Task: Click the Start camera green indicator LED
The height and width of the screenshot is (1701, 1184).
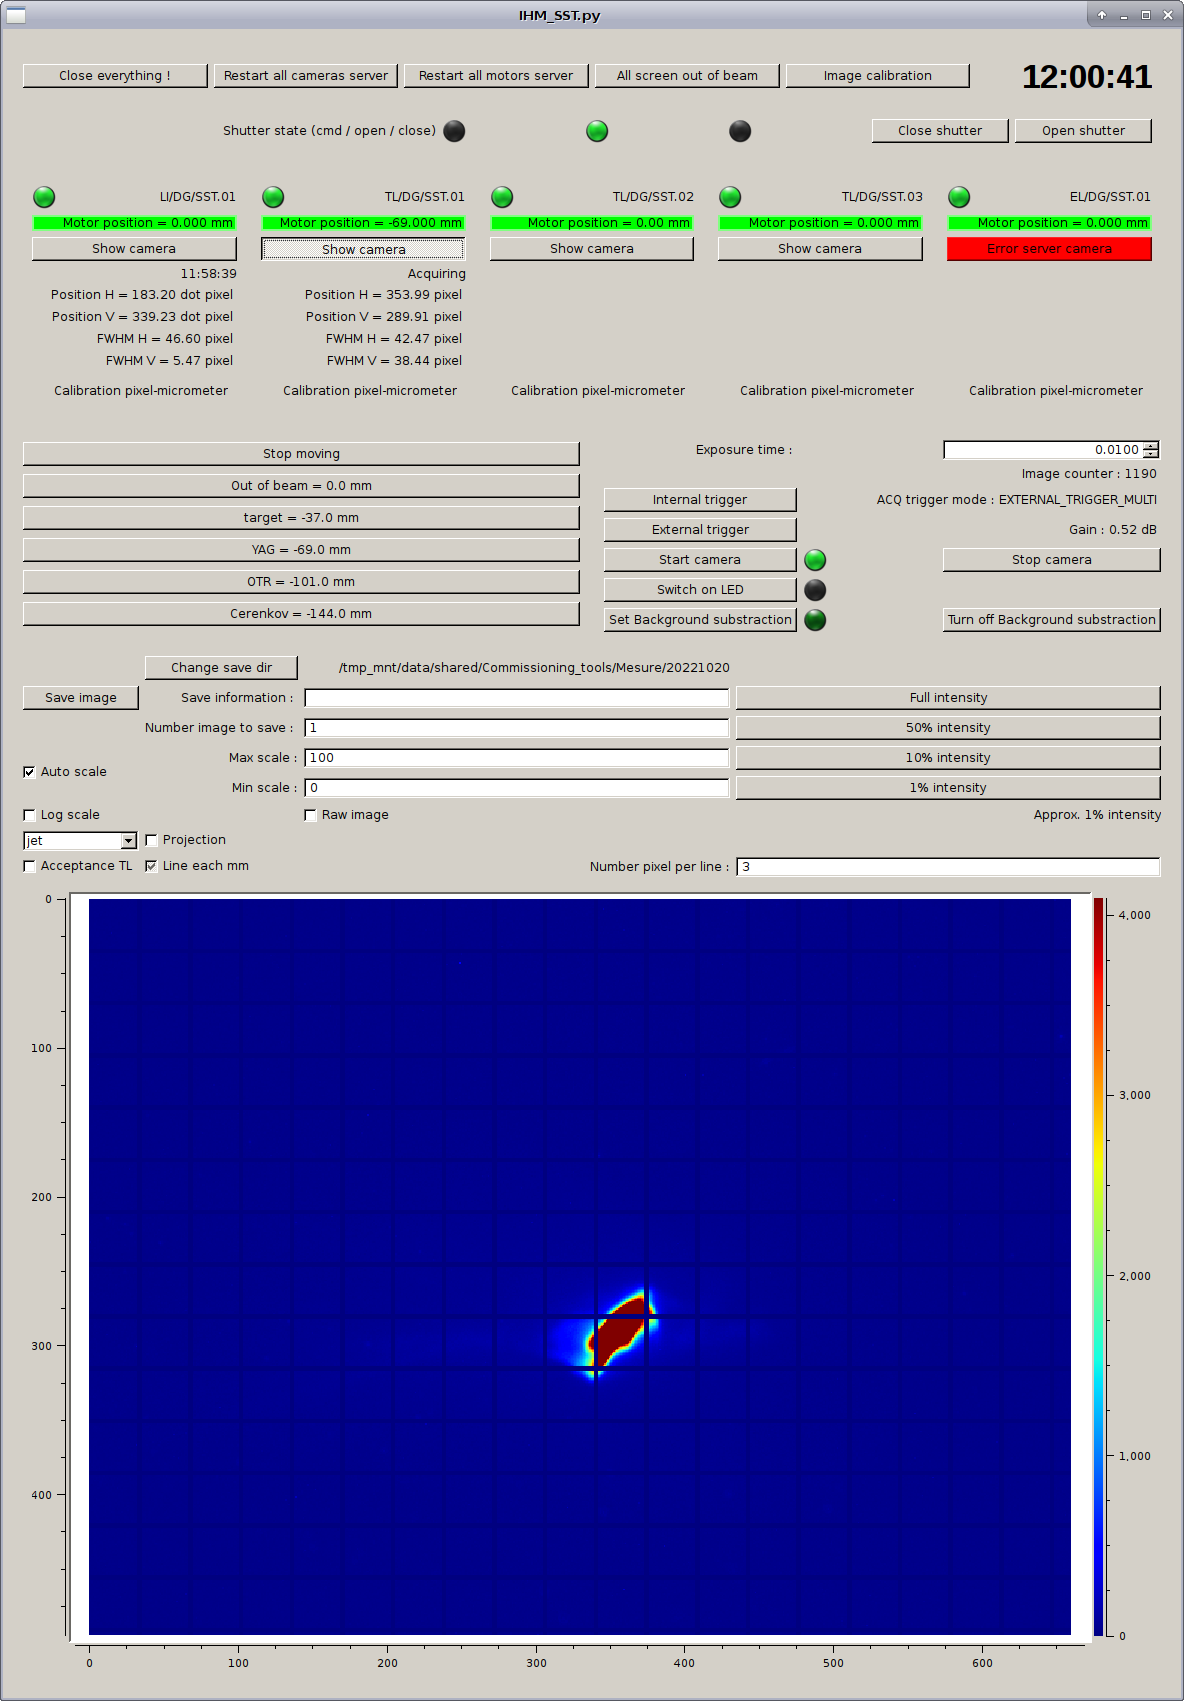Action: [x=815, y=560]
